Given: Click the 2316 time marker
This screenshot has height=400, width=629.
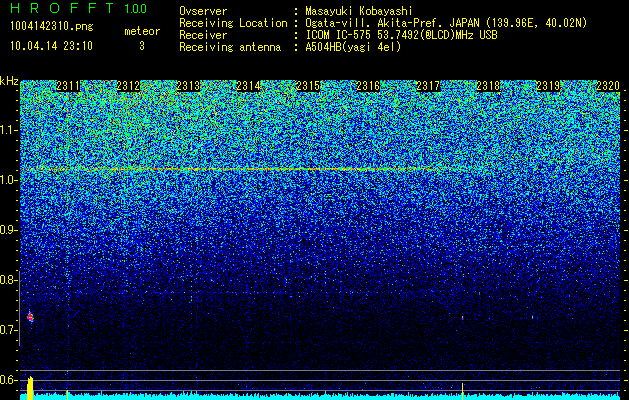Looking at the screenshot, I should [368, 86].
